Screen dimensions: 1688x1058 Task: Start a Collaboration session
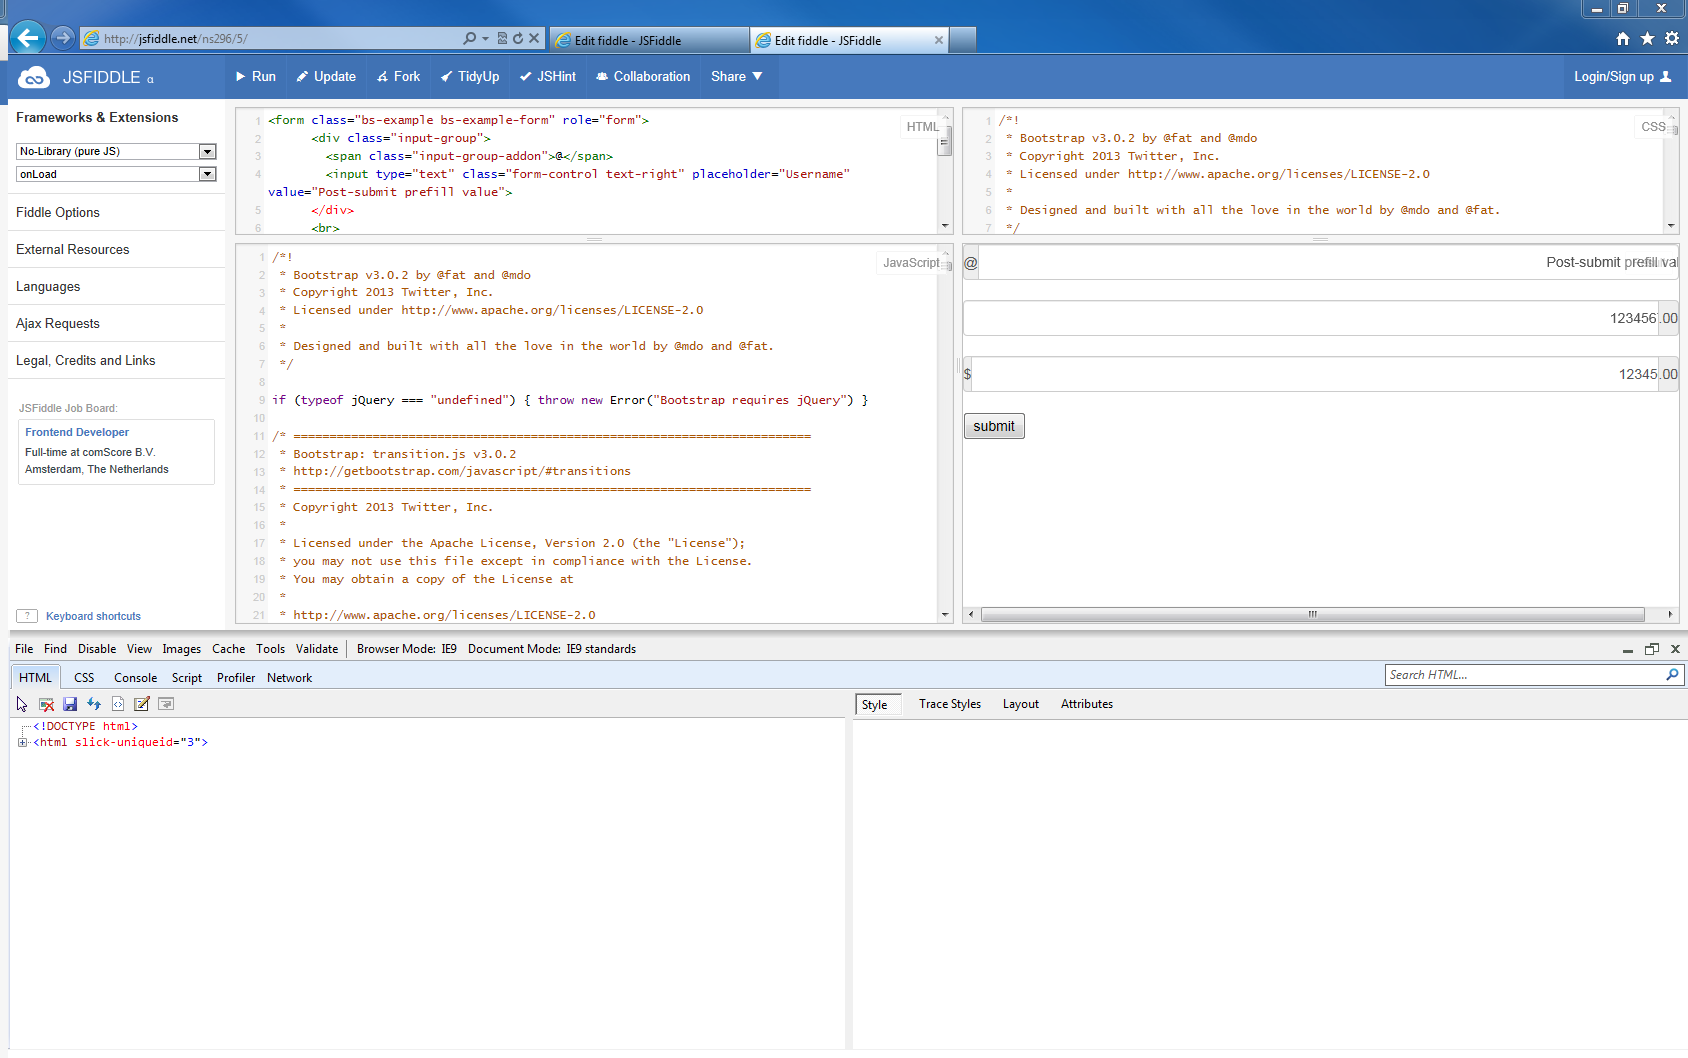[x=643, y=76]
